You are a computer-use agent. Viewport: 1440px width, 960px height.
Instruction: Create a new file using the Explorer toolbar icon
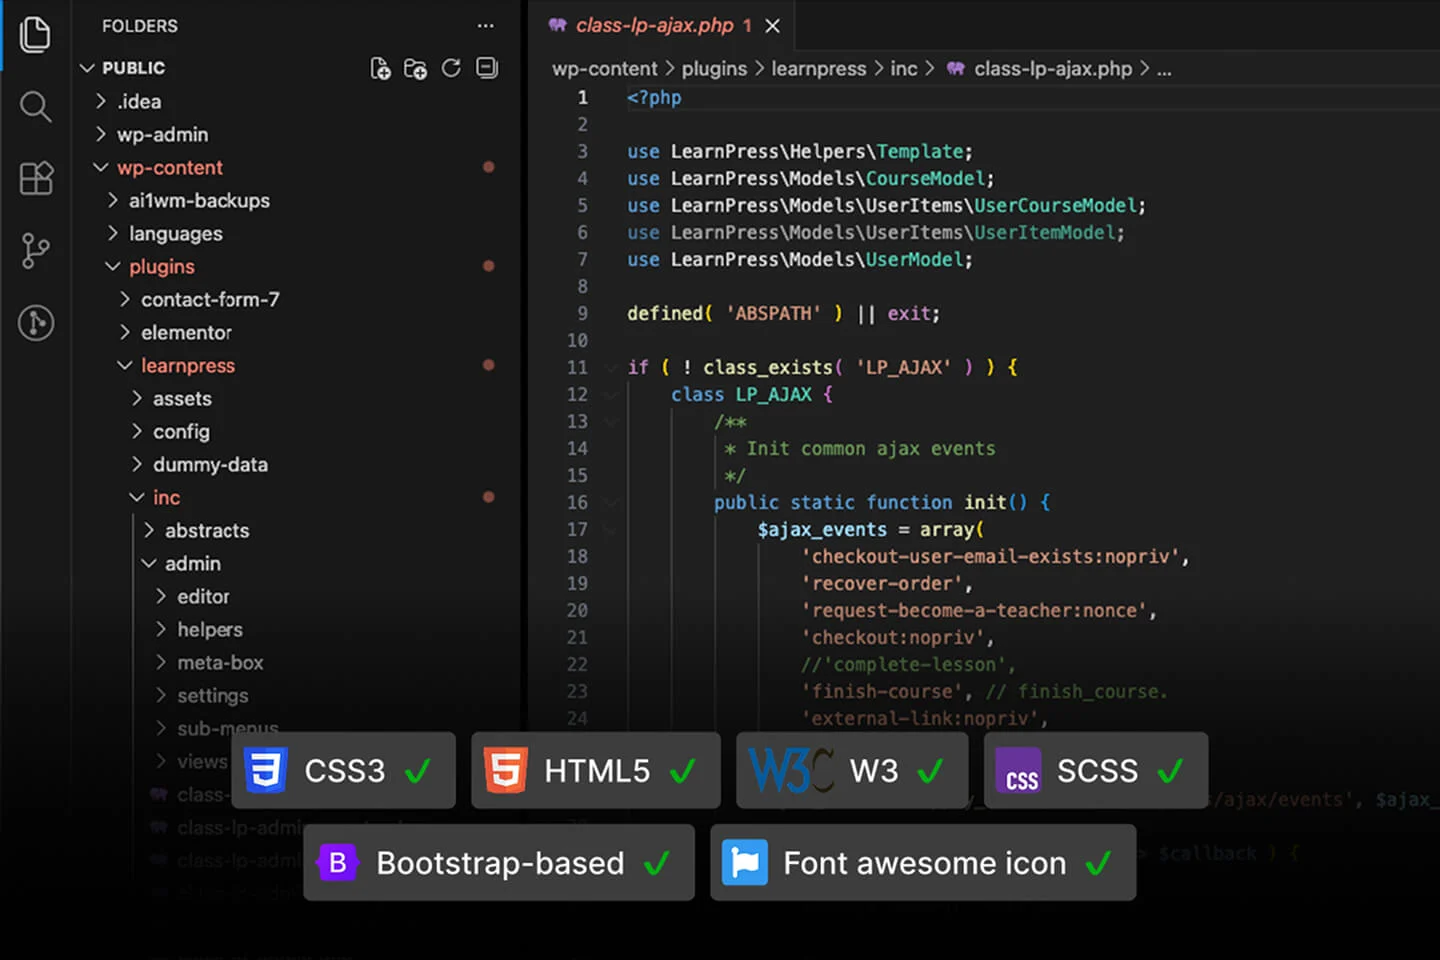click(x=380, y=68)
